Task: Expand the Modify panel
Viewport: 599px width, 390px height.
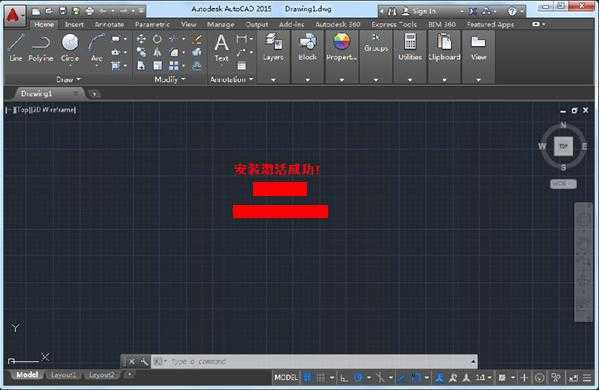Action: [x=170, y=79]
